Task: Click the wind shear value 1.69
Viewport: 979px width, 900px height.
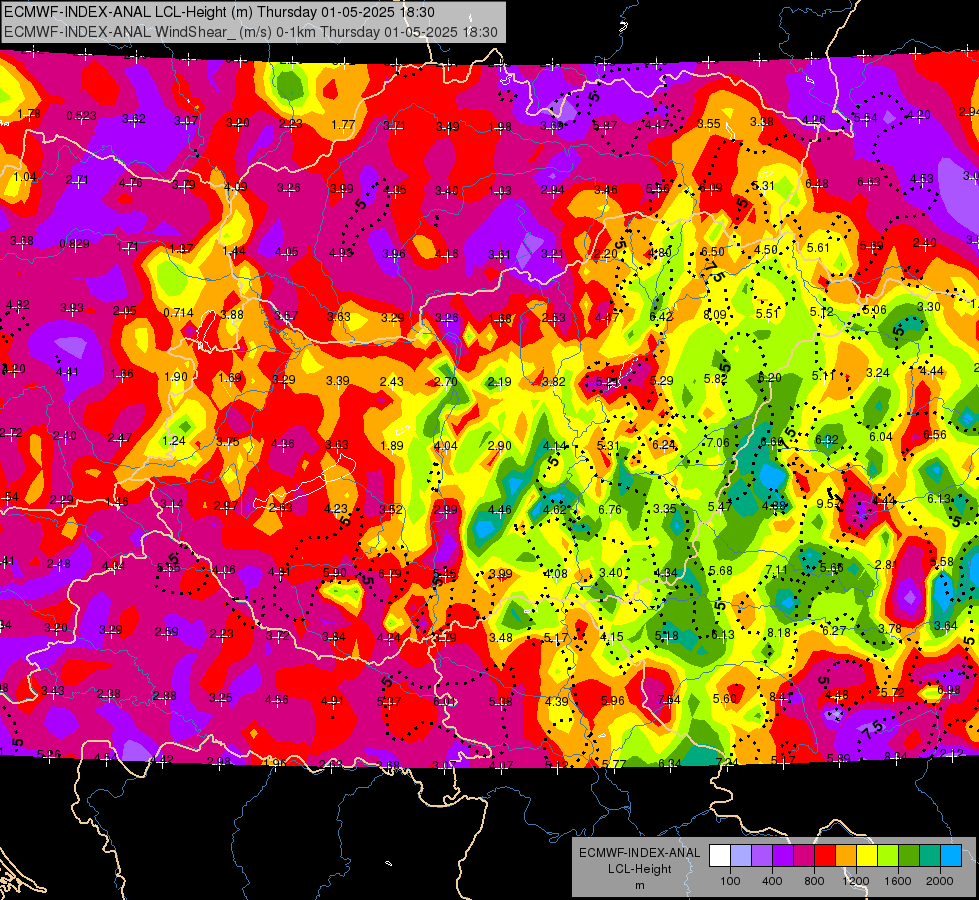Action: (x=230, y=377)
